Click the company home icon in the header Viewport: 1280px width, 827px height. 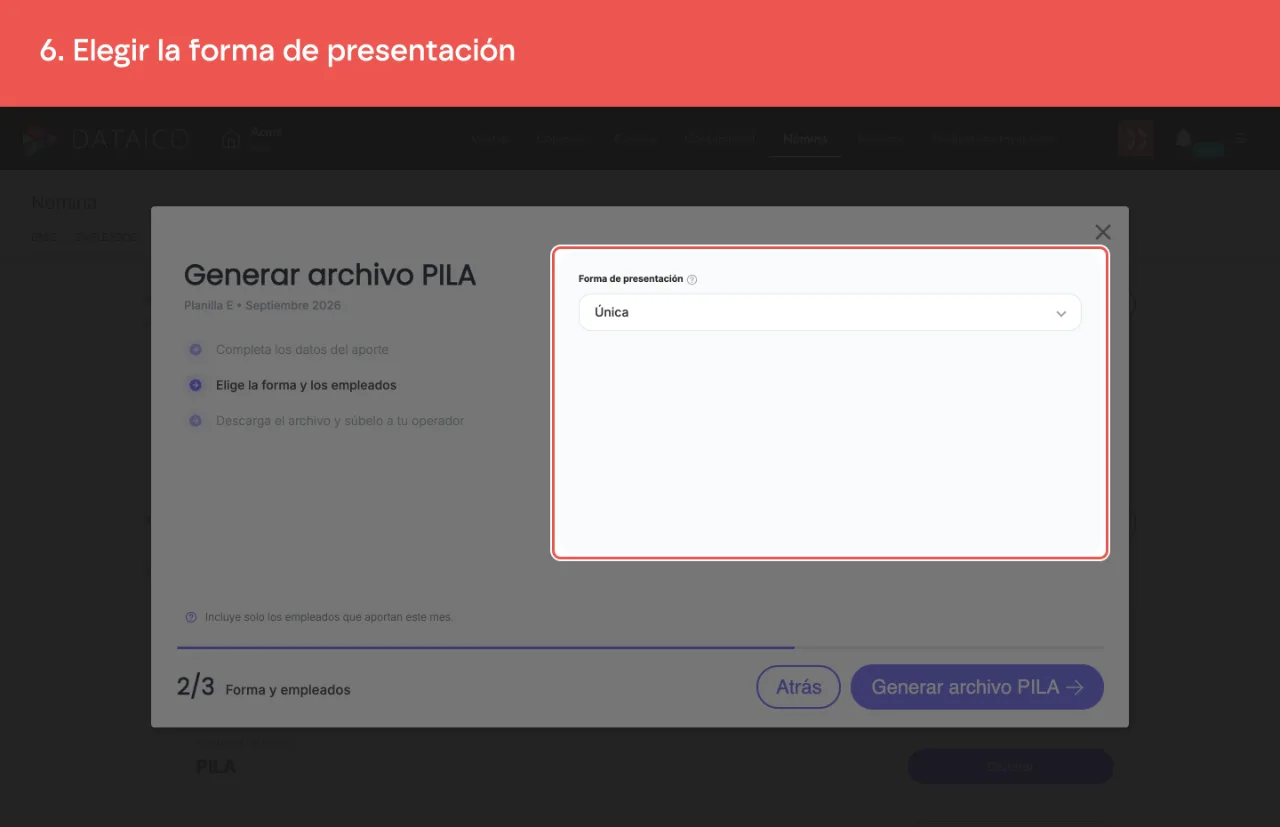(231, 140)
